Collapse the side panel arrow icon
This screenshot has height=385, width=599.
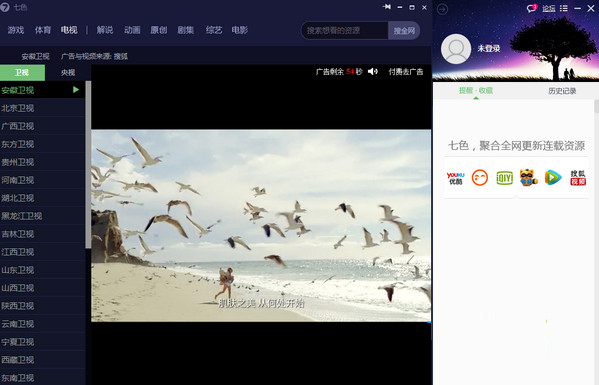click(442, 9)
